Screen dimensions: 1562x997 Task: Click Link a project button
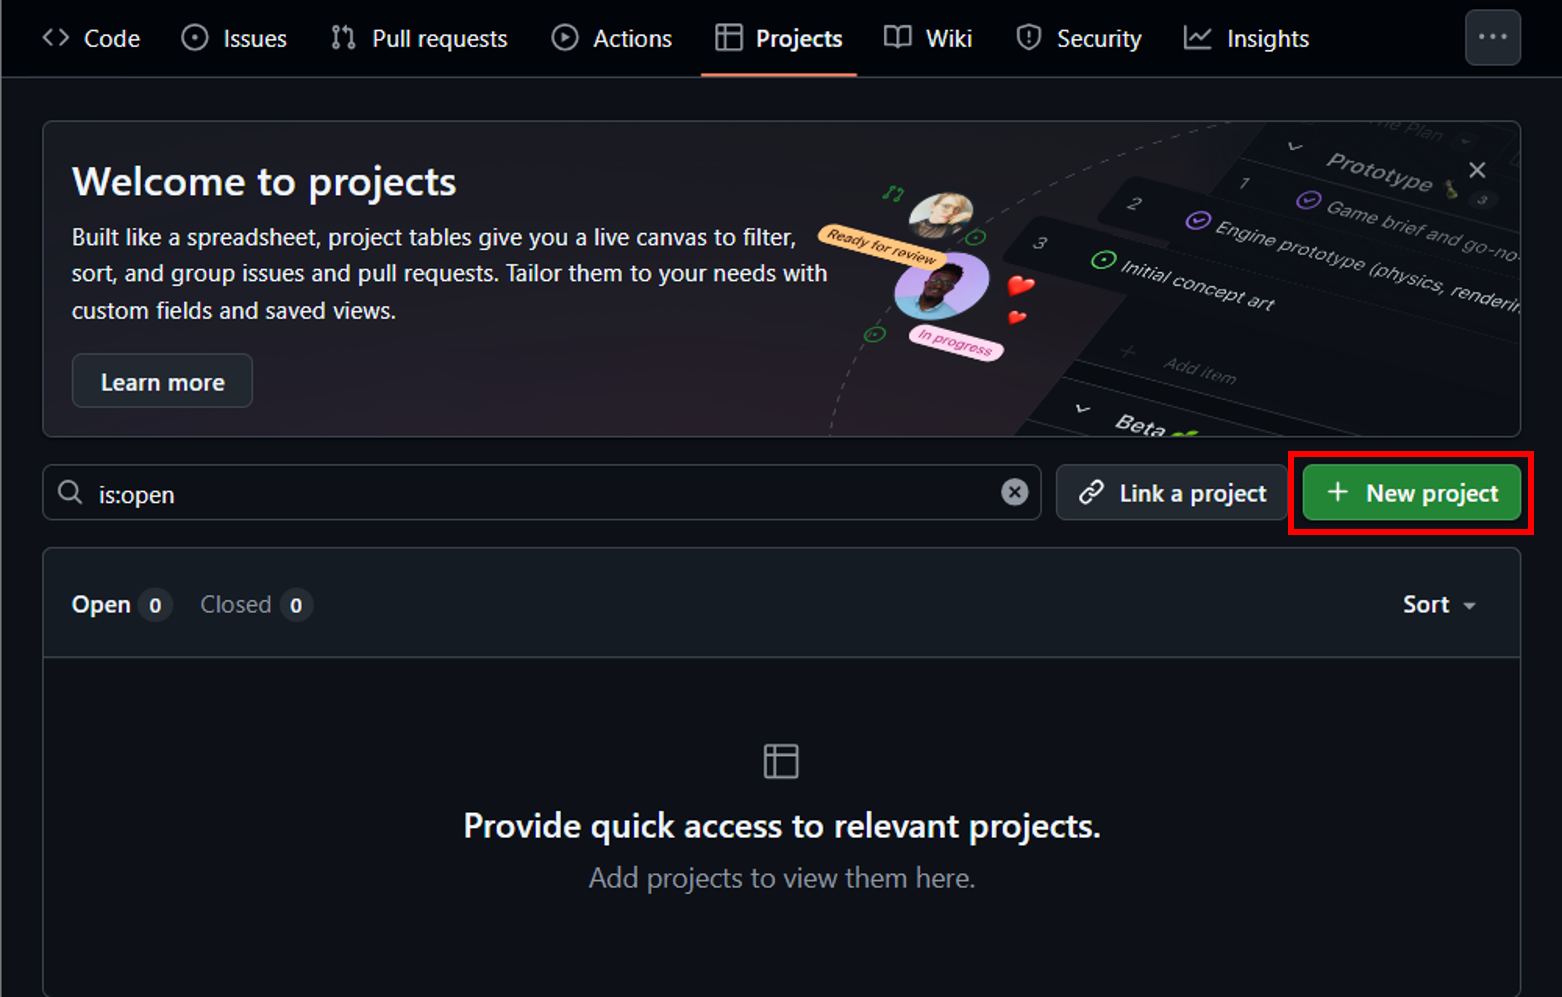pos(1172,493)
